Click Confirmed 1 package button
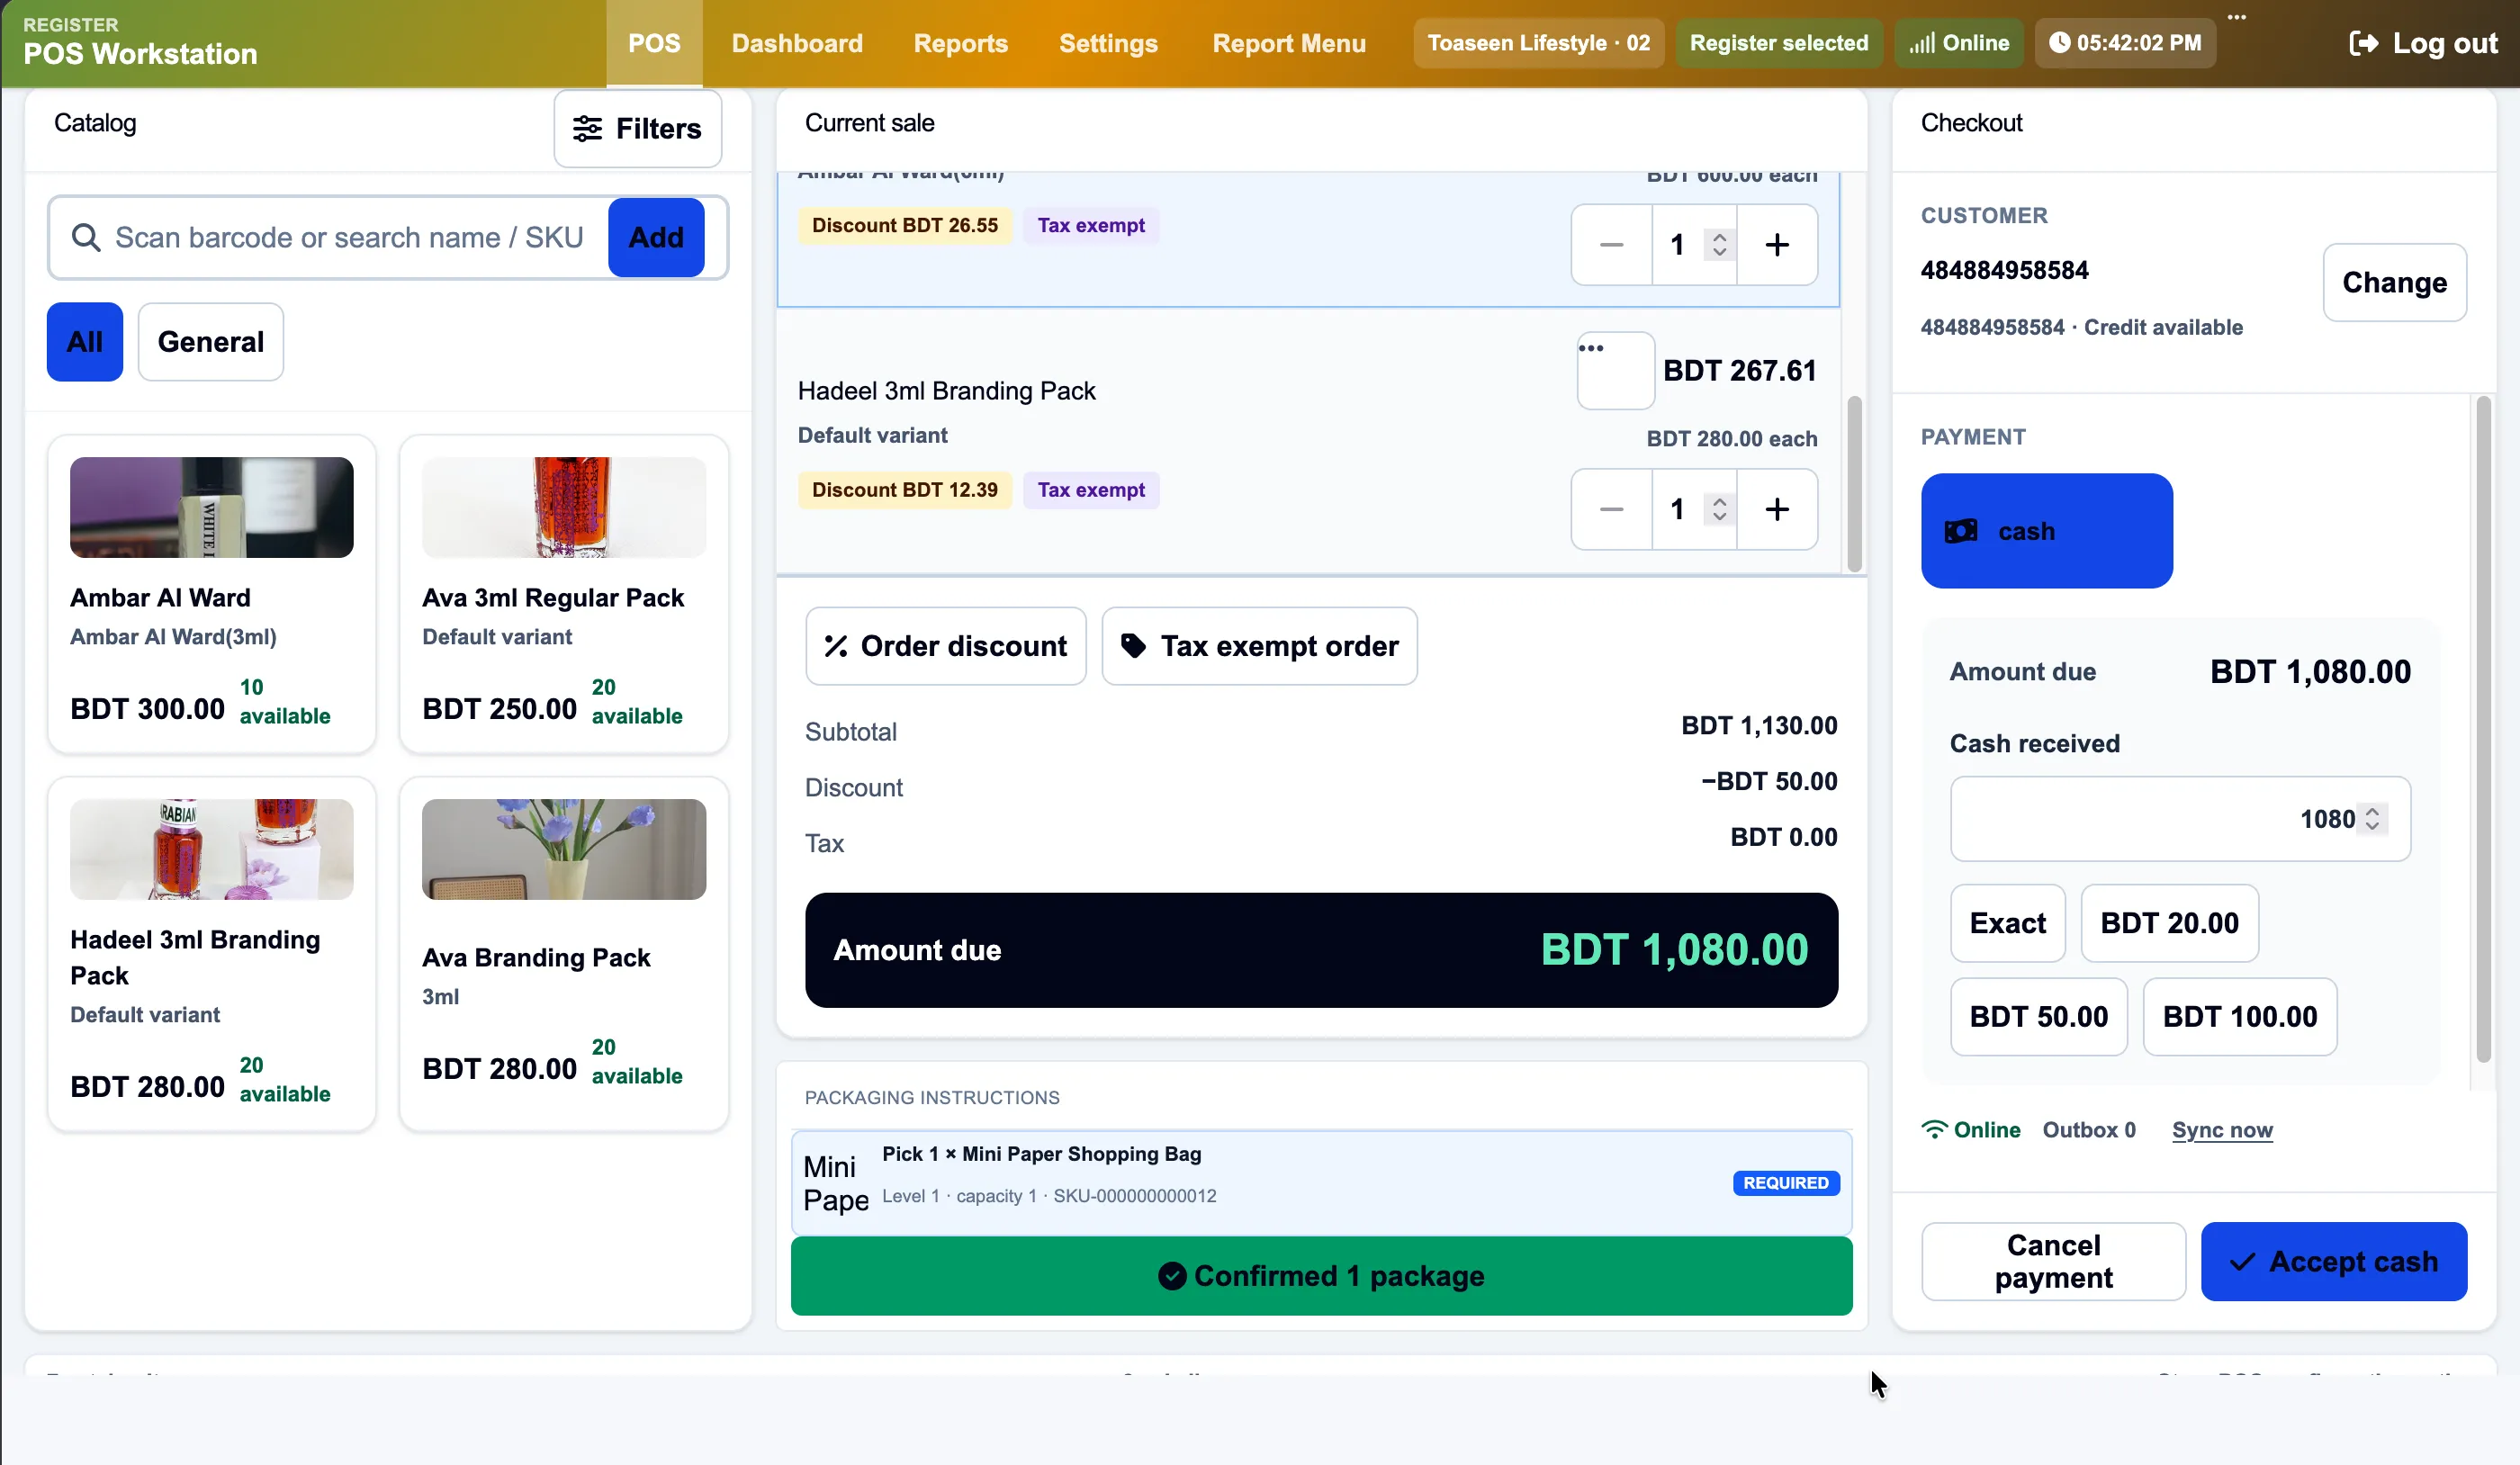 coord(1321,1276)
